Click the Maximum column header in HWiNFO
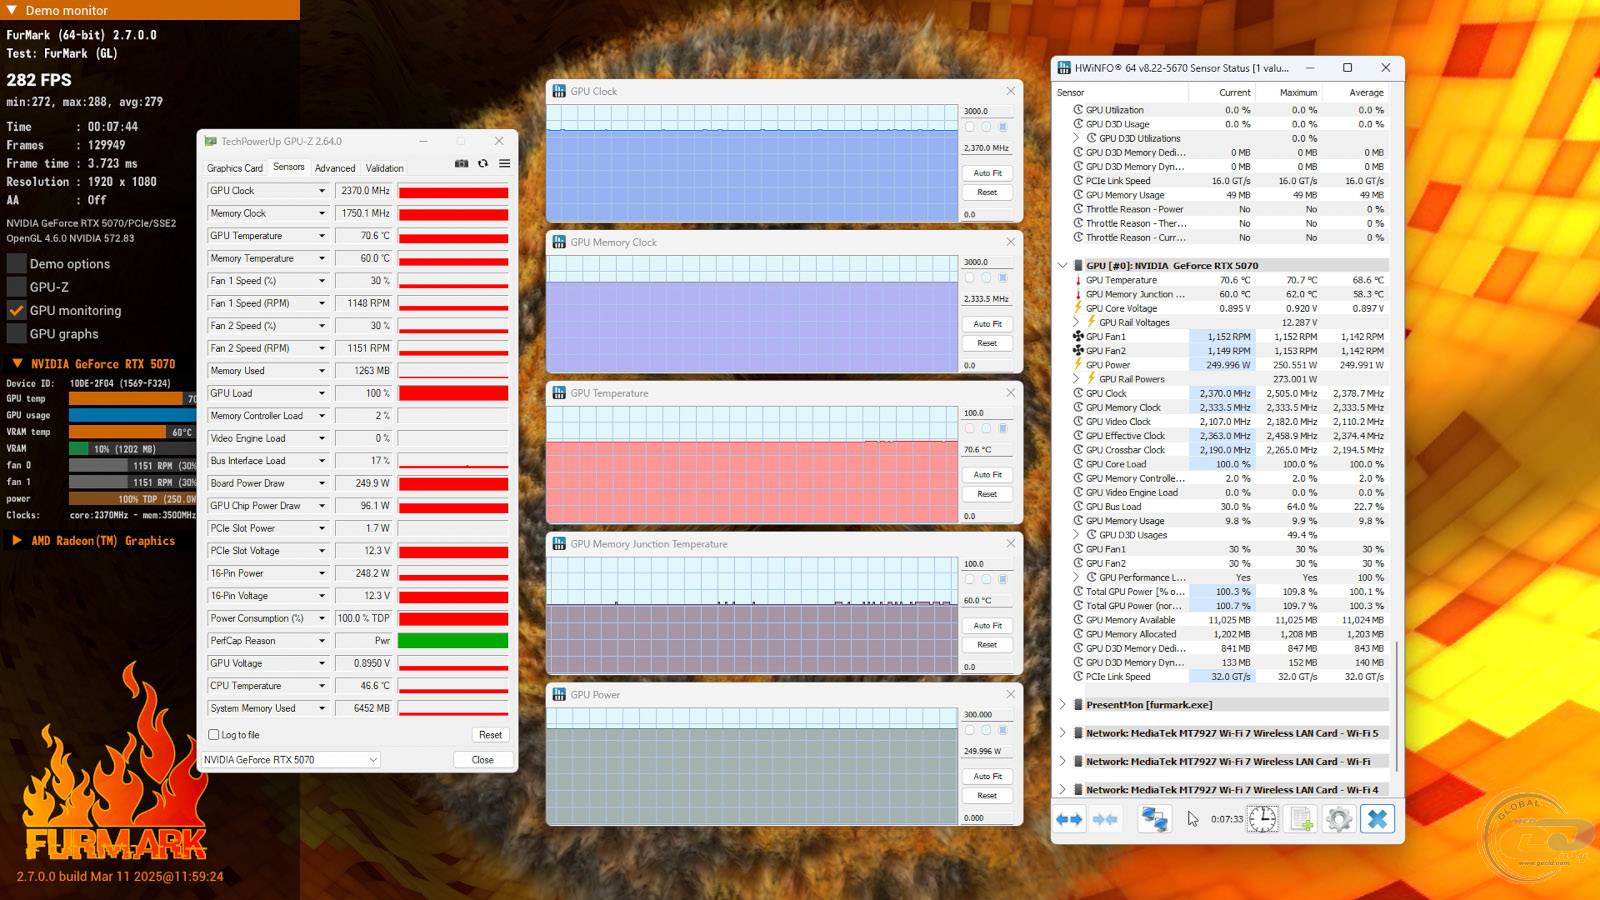1600x900 pixels. pos(1289,92)
